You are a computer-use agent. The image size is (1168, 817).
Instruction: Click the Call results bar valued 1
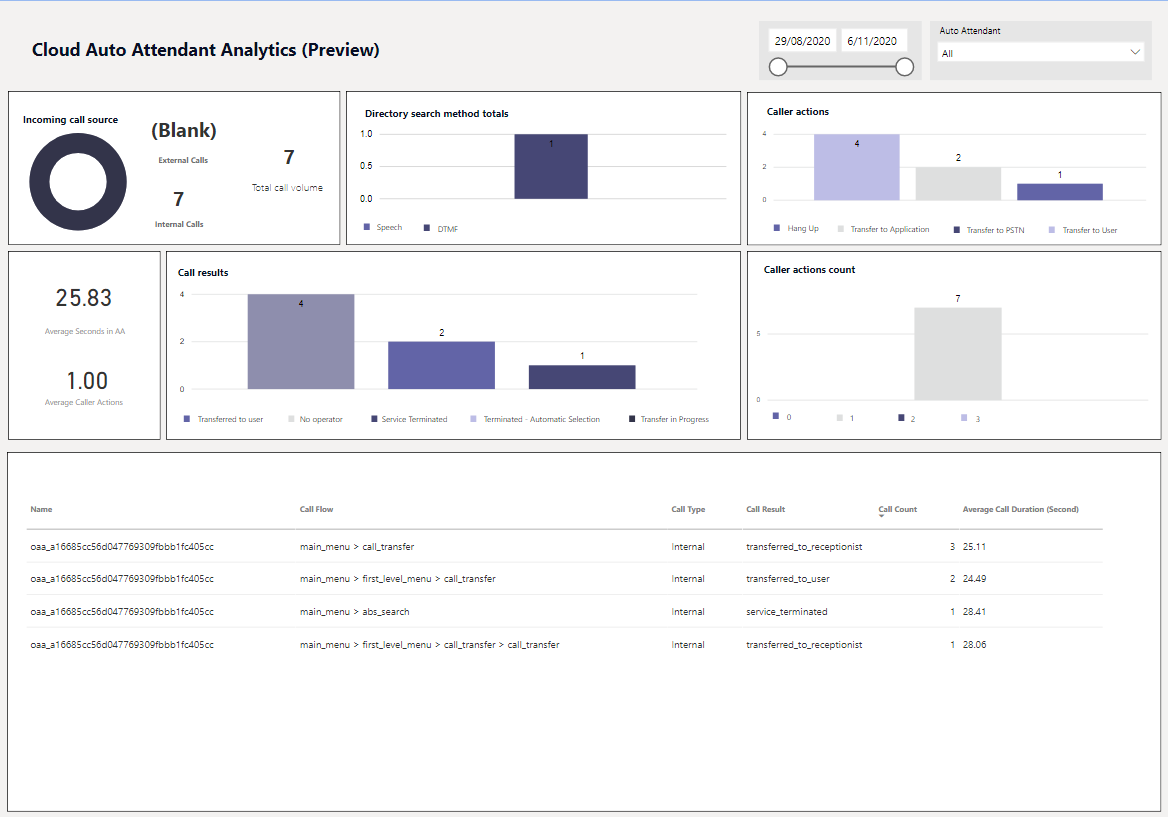582,377
